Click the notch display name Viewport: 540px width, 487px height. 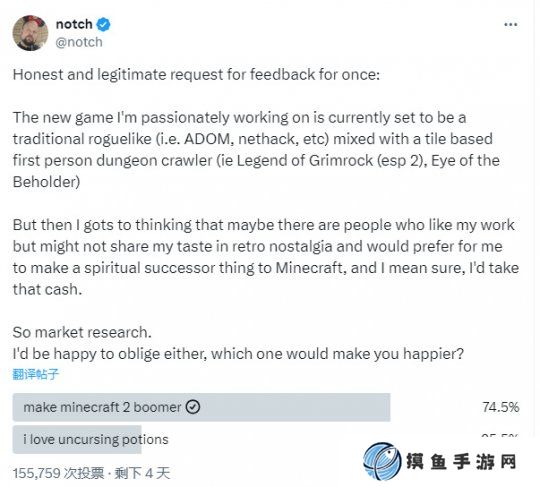74,24
